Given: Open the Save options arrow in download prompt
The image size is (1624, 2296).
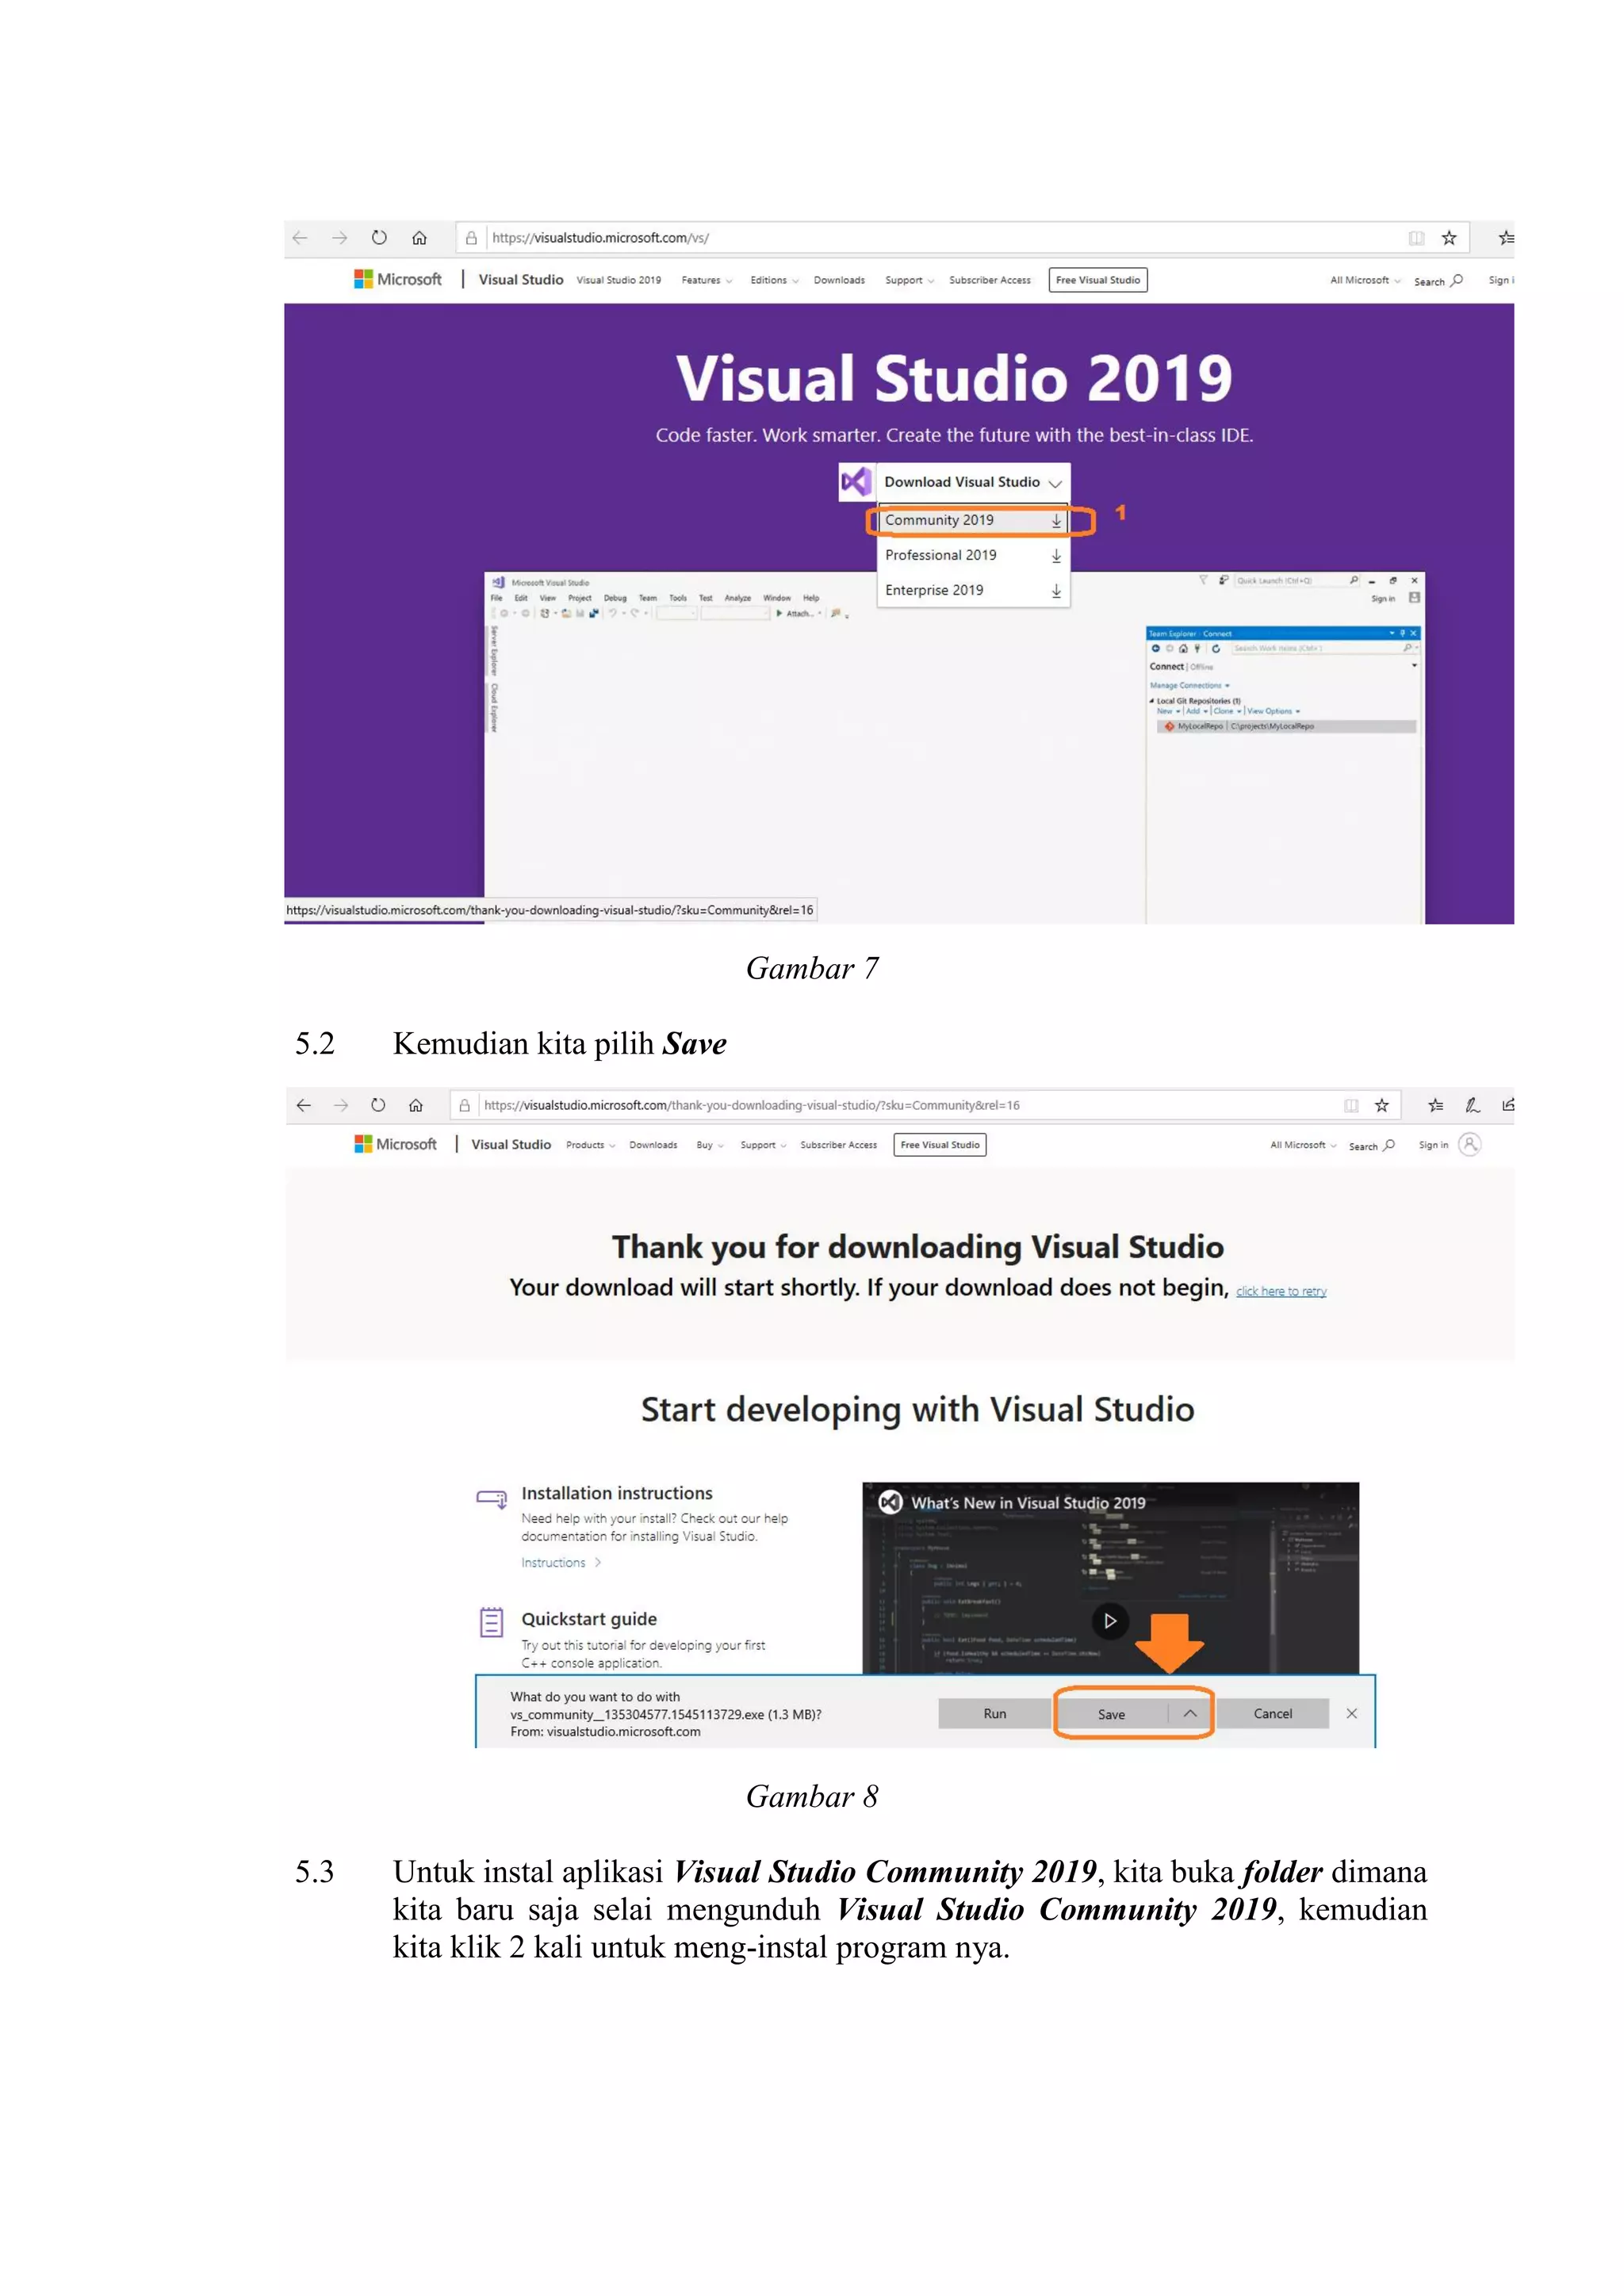Looking at the screenshot, I should tap(1190, 1713).
